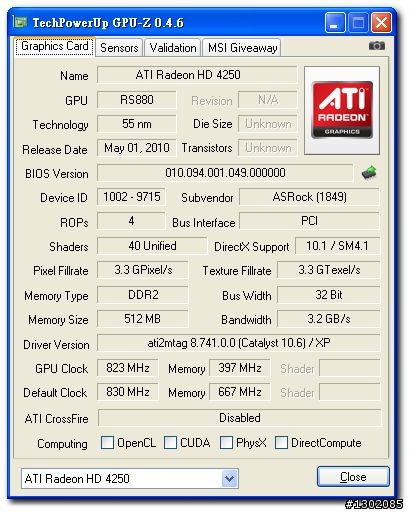The height and width of the screenshot is (512, 410).
Task: Click the ROPs value 4
Action: coord(131,221)
